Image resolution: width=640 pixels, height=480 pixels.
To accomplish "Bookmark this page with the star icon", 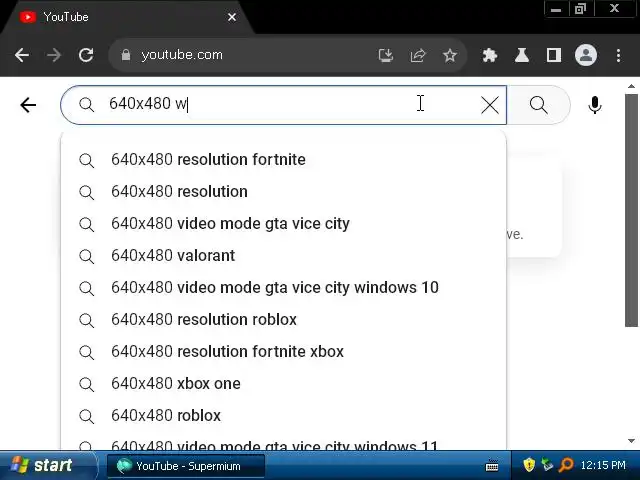I will 450,55.
